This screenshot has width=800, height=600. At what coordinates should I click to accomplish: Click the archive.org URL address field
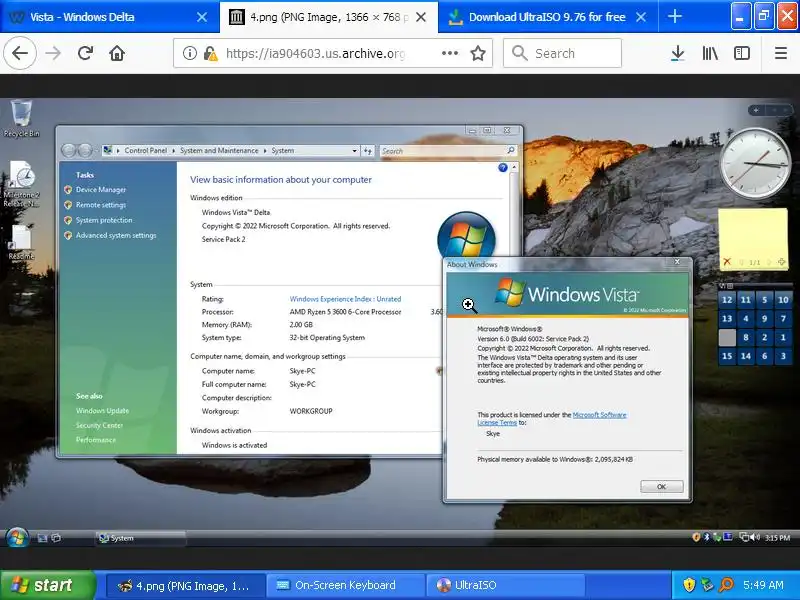click(315, 53)
